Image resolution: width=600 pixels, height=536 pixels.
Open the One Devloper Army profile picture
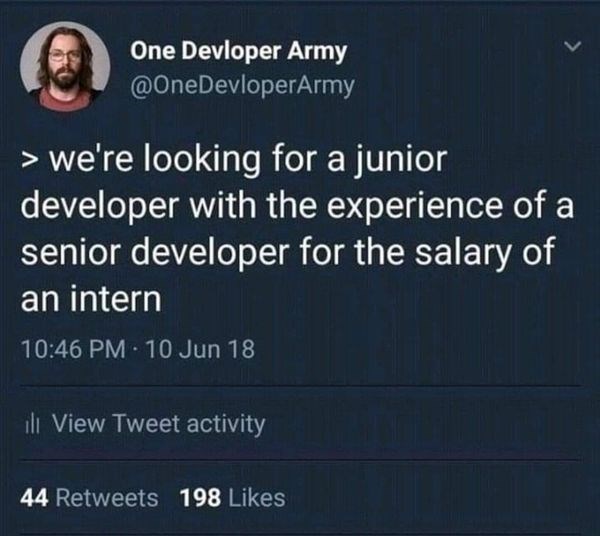[x=66, y=67]
